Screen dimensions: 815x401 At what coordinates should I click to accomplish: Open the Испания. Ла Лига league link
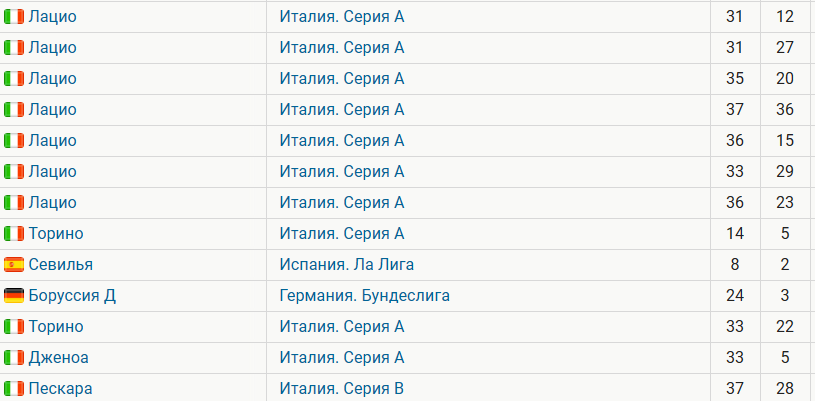[x=347, y=265]
